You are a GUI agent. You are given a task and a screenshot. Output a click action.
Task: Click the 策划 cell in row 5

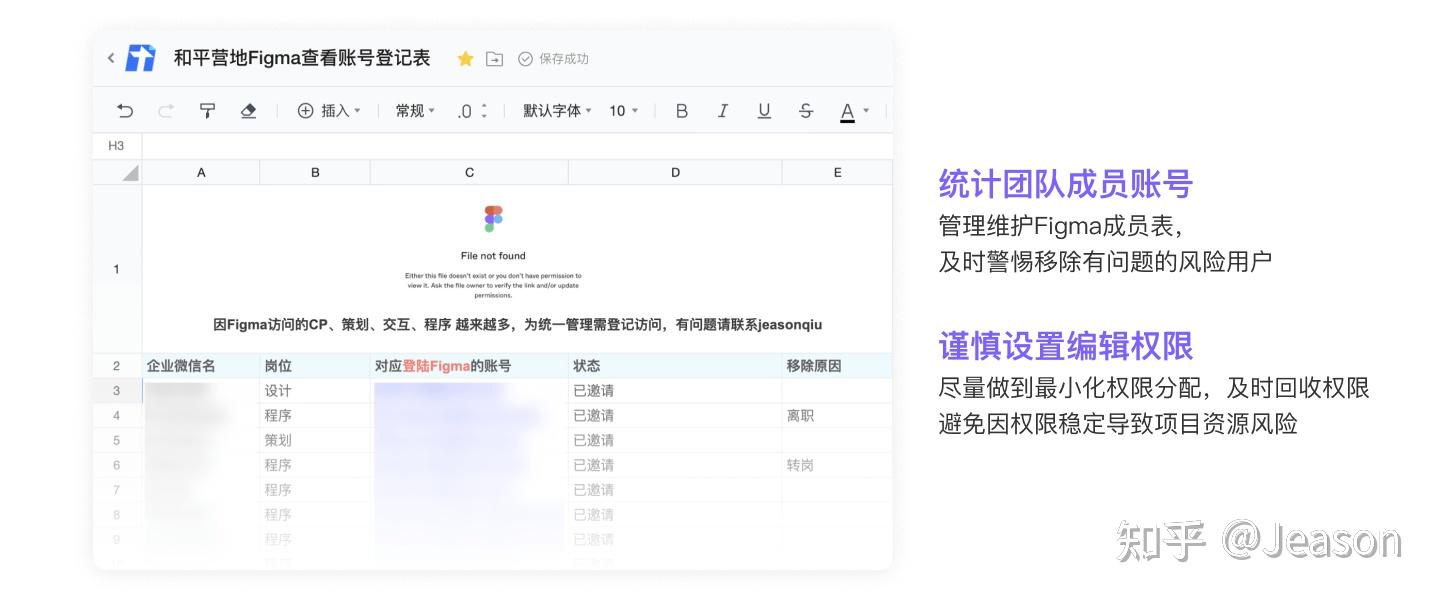coord(315,440)
